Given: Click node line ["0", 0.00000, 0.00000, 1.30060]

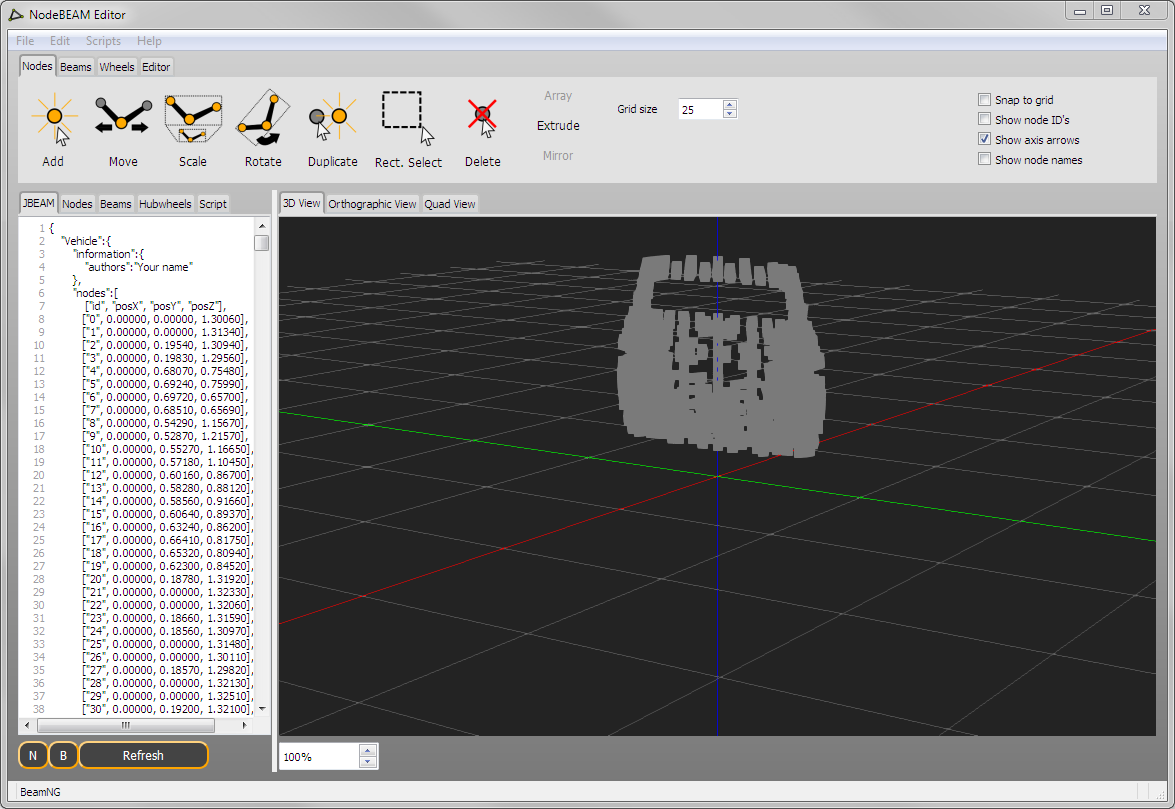Looking at the screenshot, I should click(x=165, y=318).
